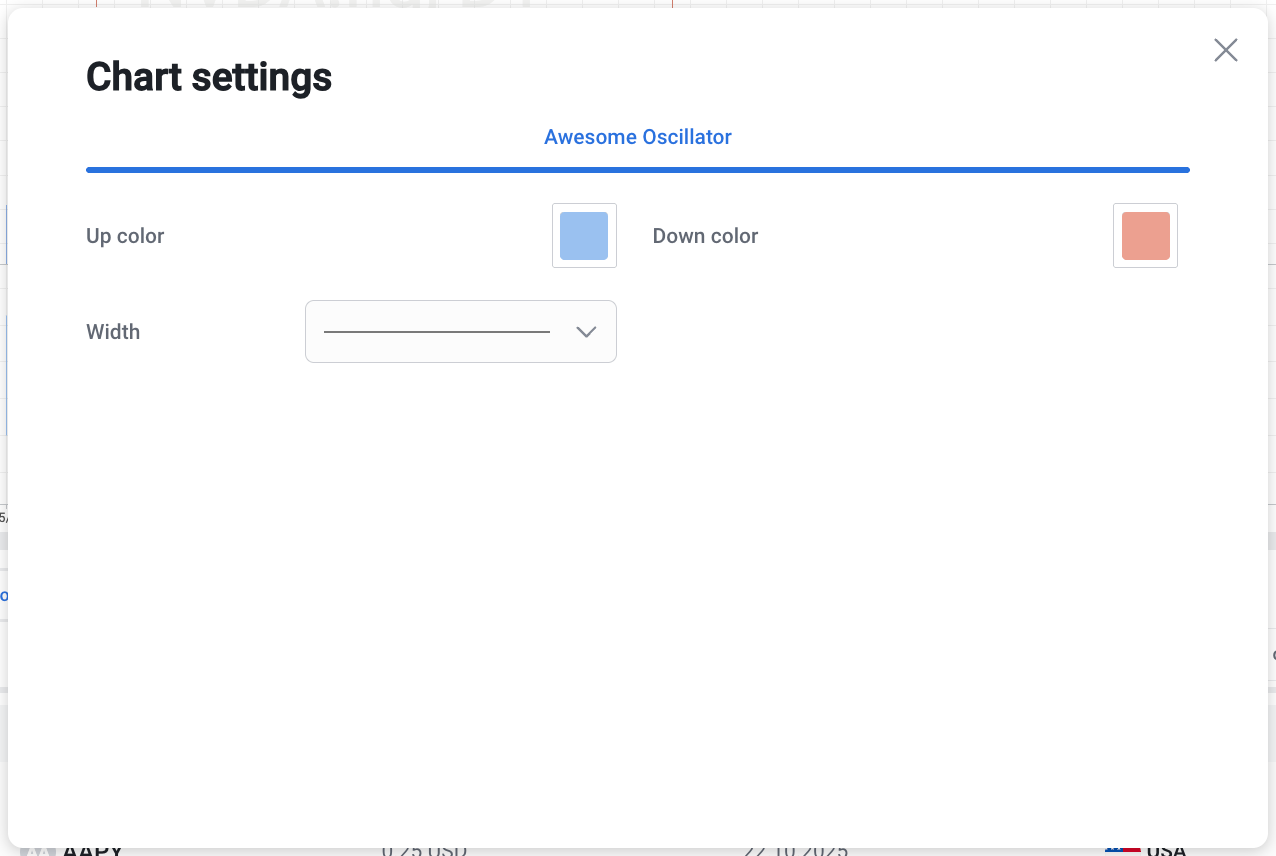This screenshot has width=1276, height=856.
Task: Select the AAPY ticker row below dialog
Action: tap(638, 851)
